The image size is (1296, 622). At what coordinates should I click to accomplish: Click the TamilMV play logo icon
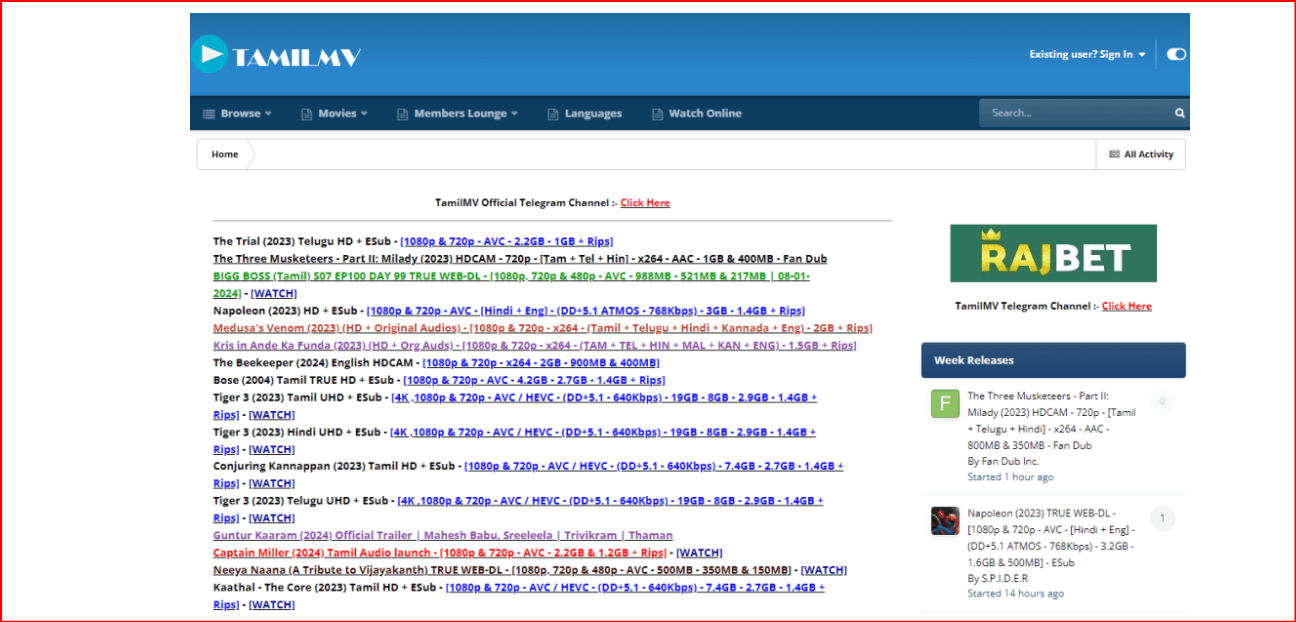pos(211,55)
